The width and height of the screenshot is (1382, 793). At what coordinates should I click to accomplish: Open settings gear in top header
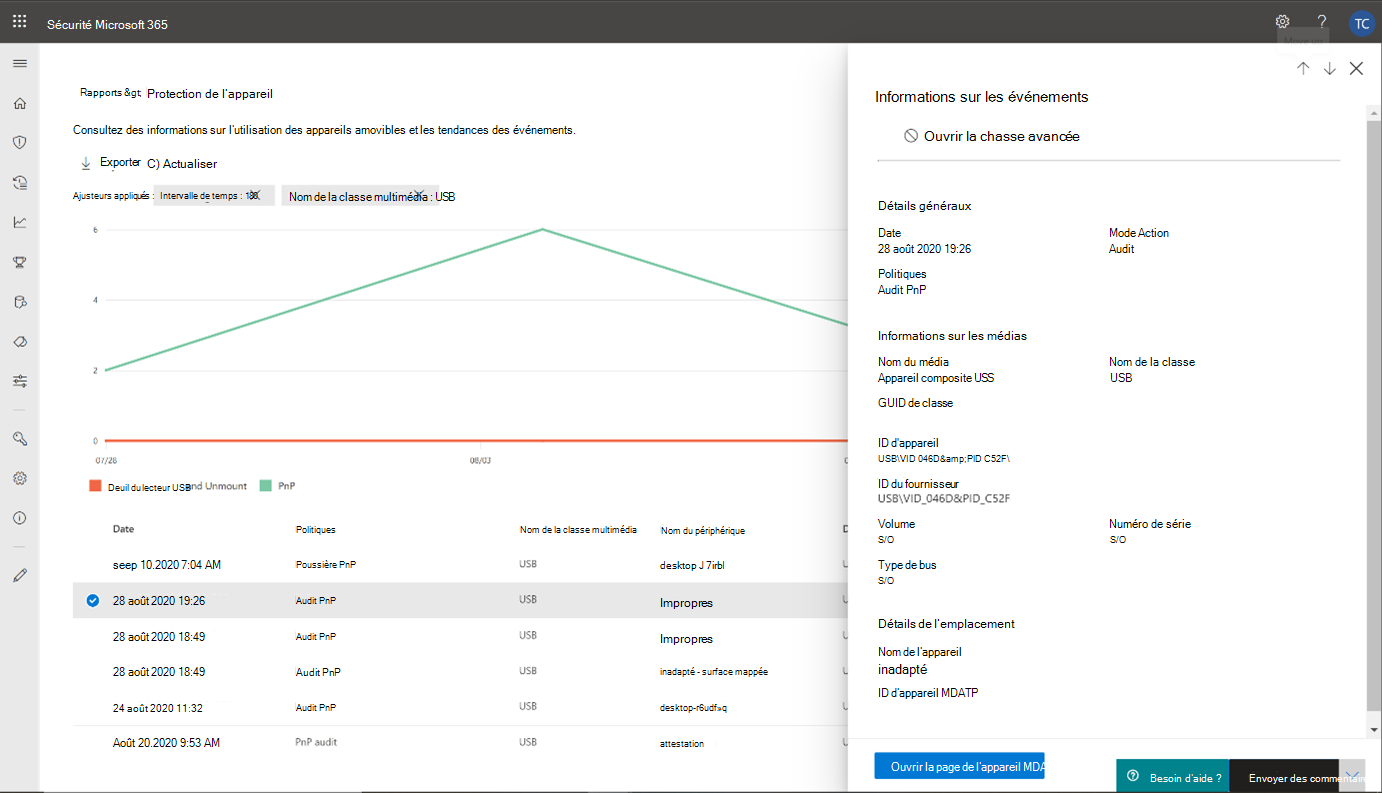[1282, 21]
